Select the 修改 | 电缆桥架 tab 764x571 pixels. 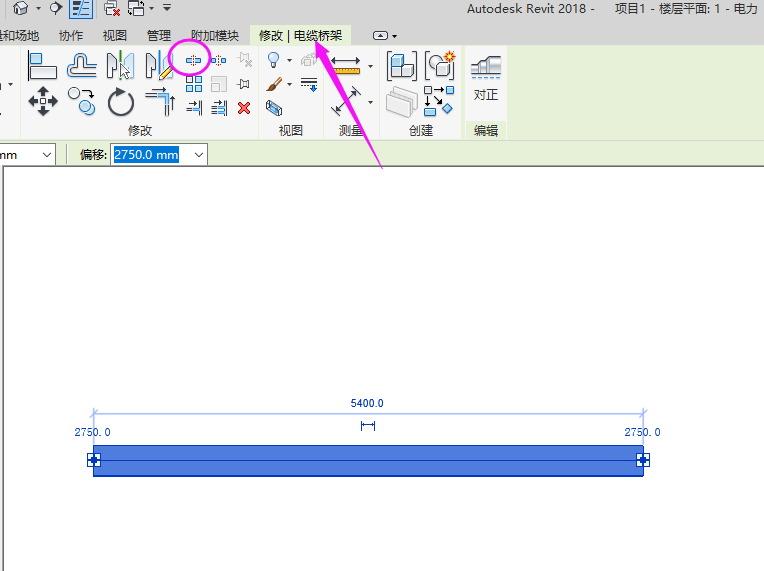click(301, 36)
